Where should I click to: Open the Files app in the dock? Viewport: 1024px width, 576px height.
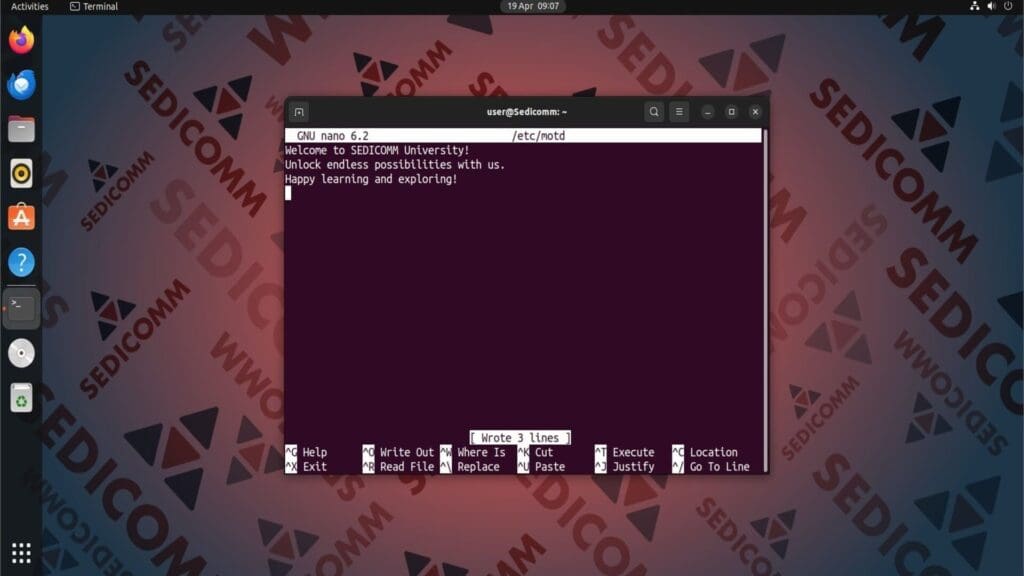click(20, 128)
